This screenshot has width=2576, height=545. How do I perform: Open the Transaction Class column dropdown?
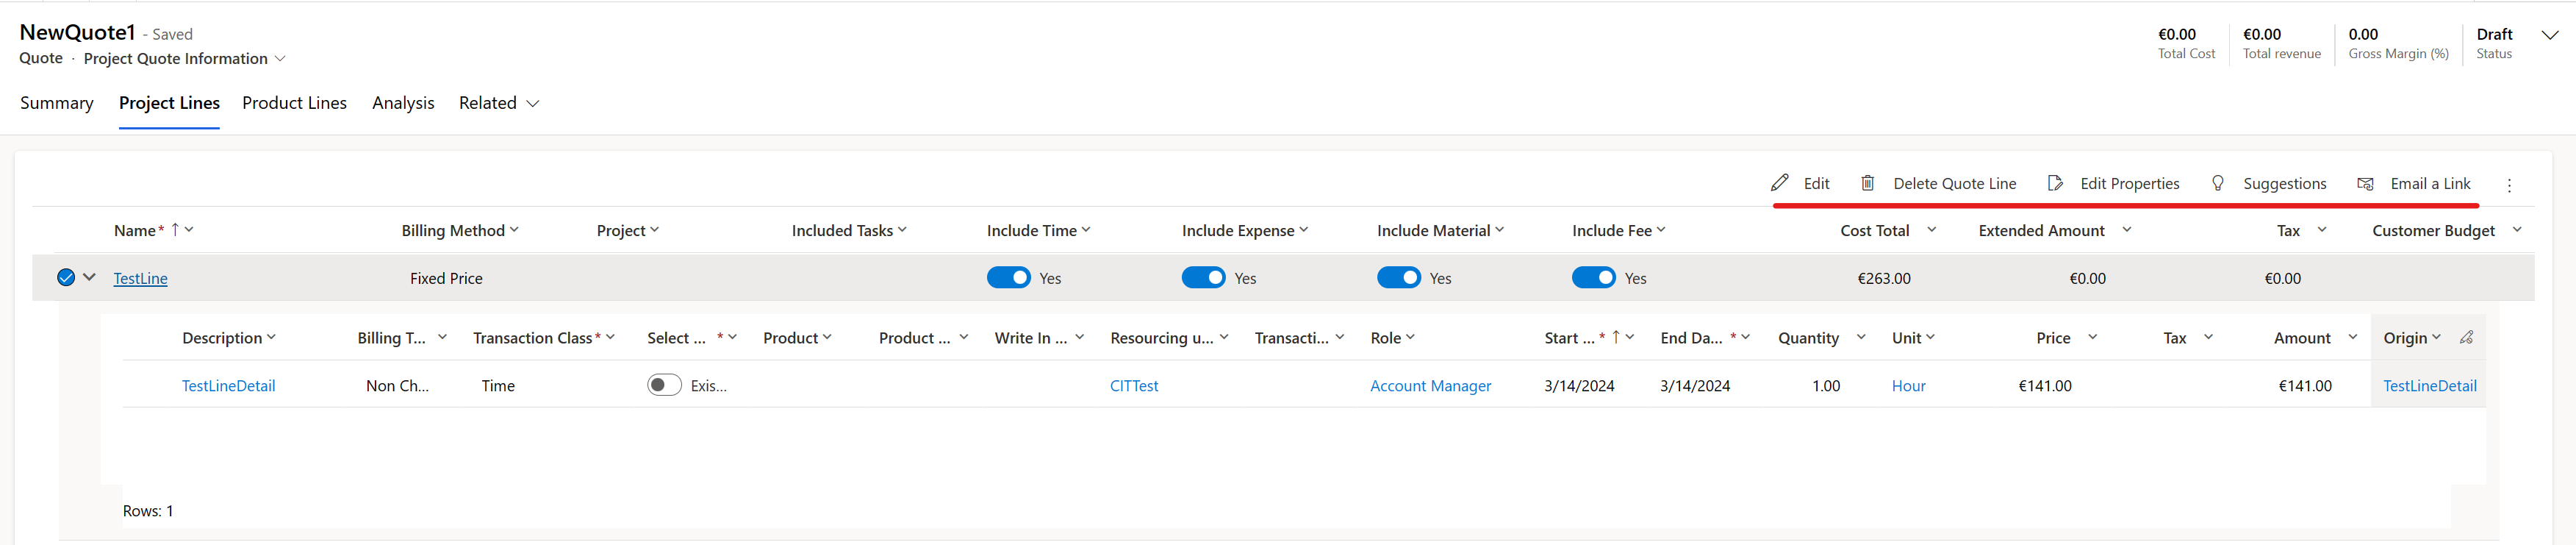[x=610, y=338]
